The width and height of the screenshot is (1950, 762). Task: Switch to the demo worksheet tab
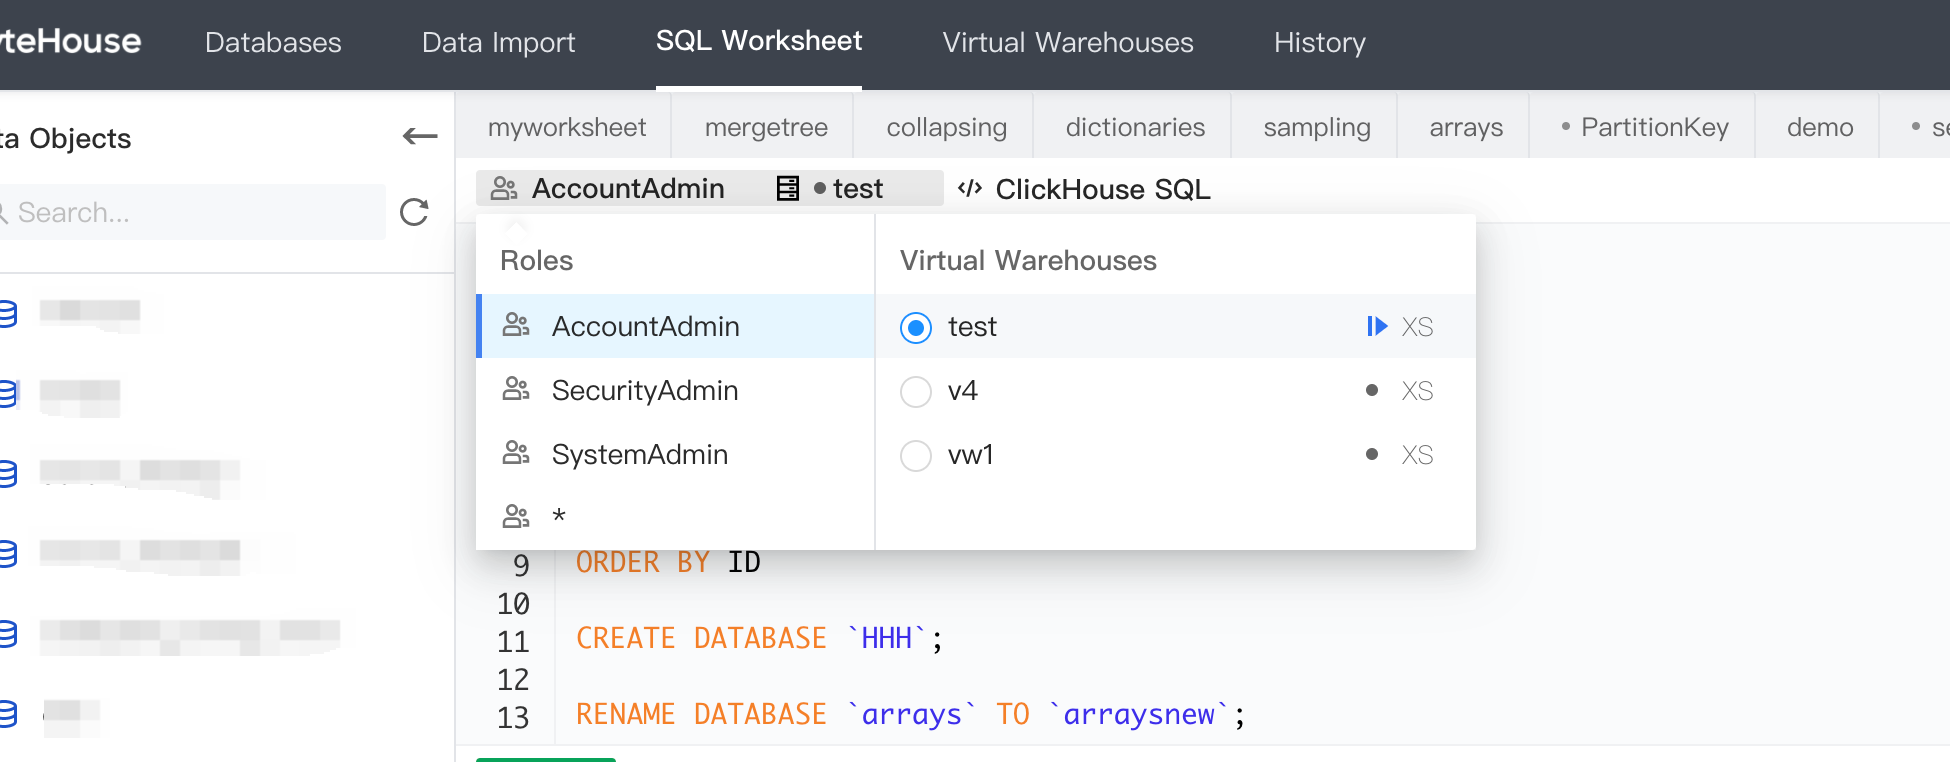click(1820, 127)
